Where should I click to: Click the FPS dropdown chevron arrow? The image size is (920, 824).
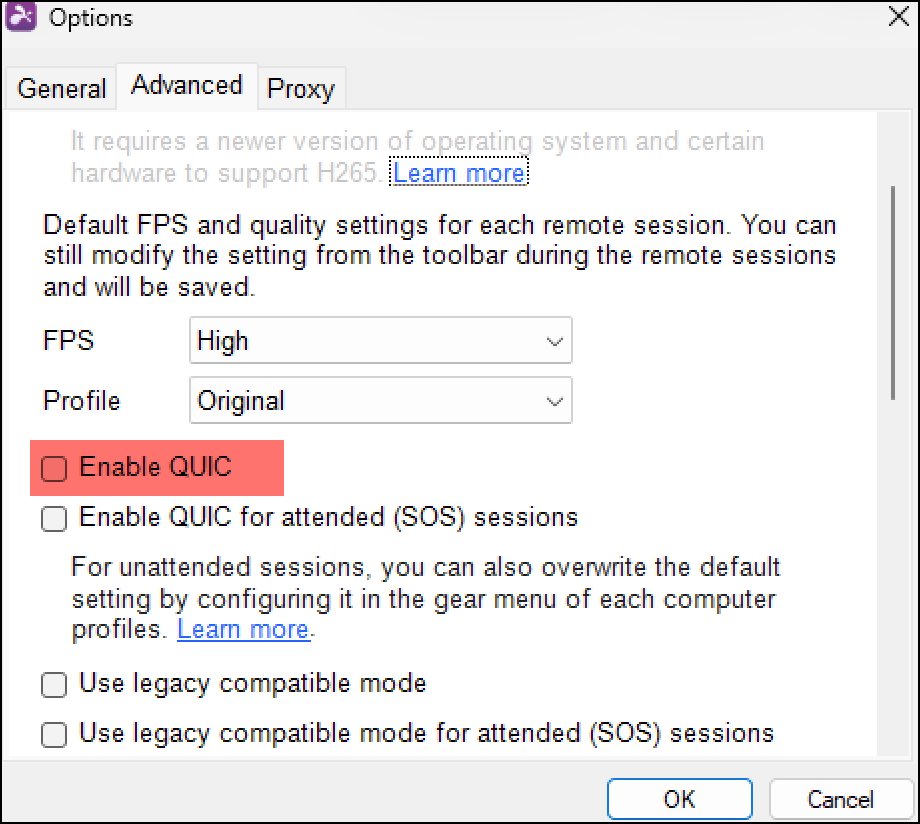click(x=554, y=341)
